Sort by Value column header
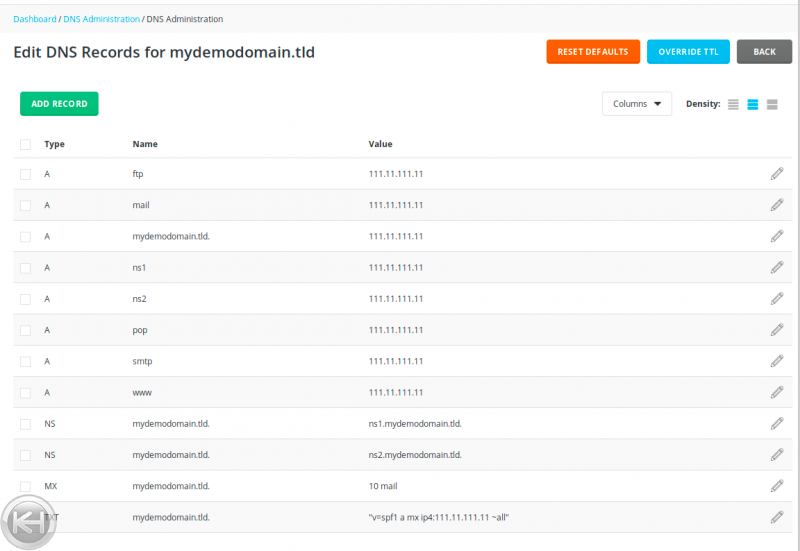Image resolution: width=800 pixels, height=551 pixels. click(x=380, y=144)
